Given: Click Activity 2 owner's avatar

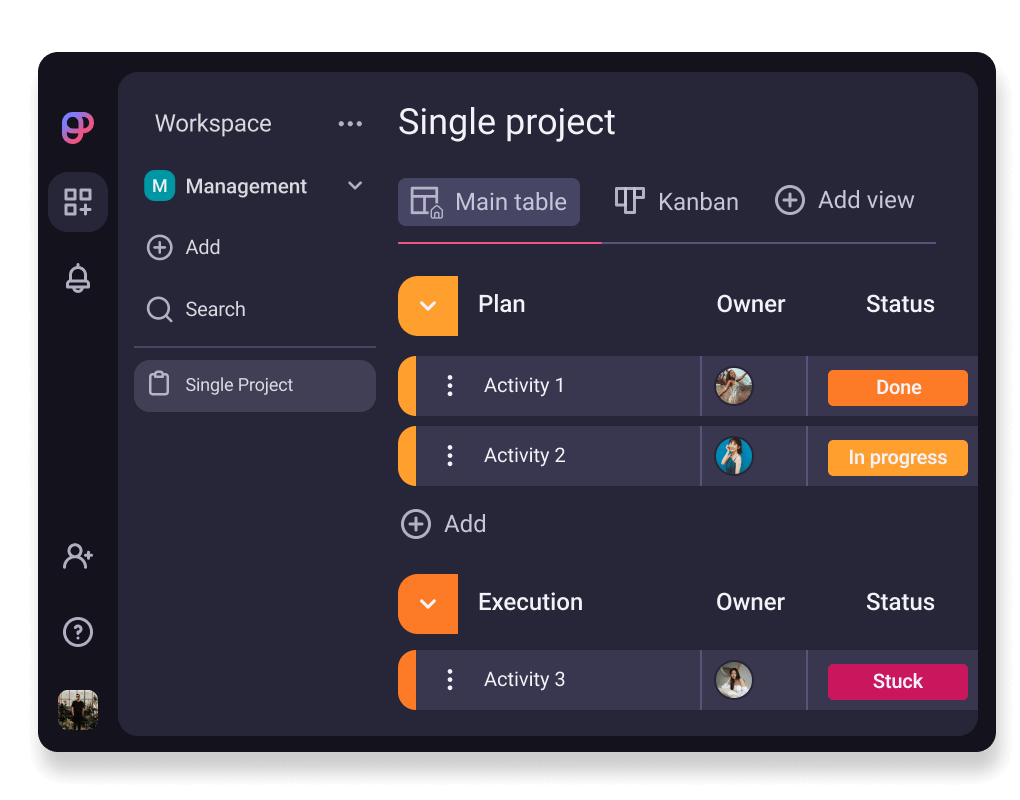Looking at the screenshot, I should click(735, 456).
